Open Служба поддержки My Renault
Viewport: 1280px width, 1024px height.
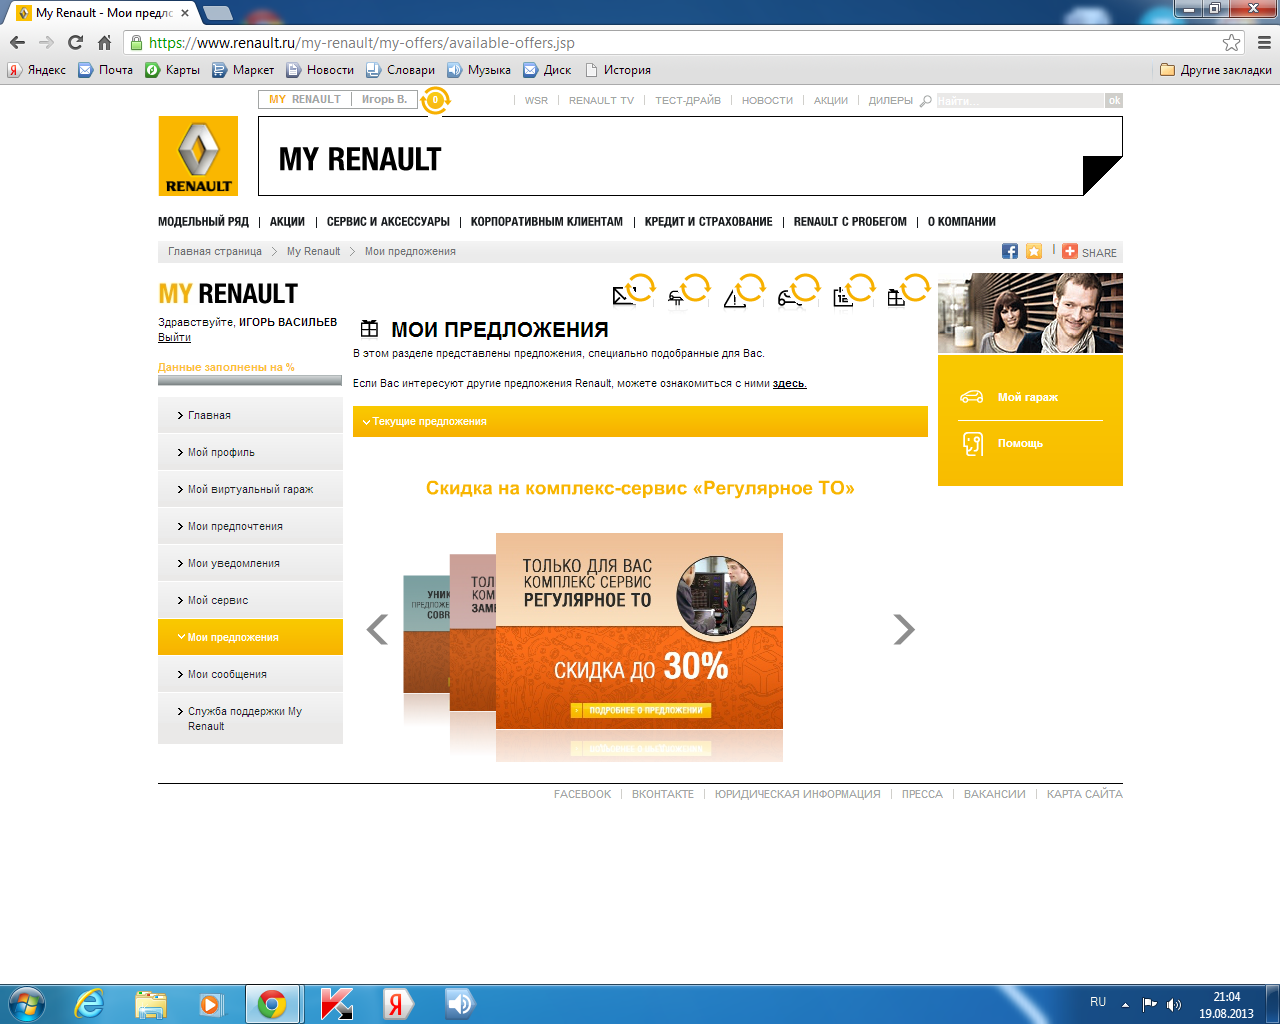click(250, 718)
